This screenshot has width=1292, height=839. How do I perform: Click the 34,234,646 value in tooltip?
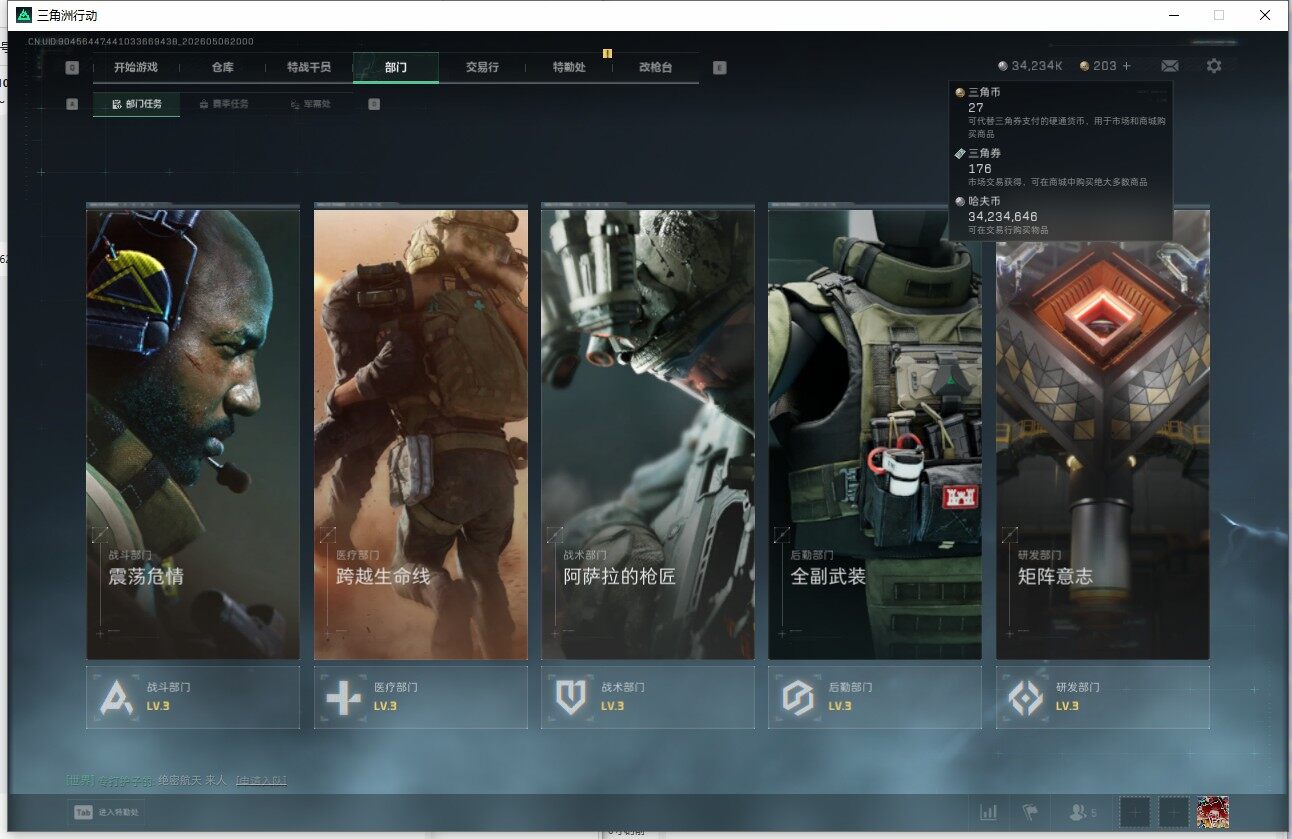1003,216
